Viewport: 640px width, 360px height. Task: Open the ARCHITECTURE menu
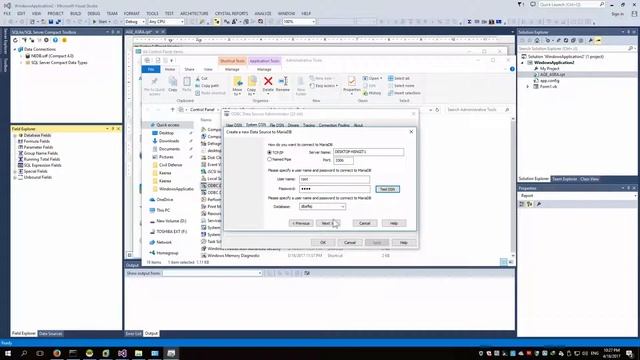(194, 13)
